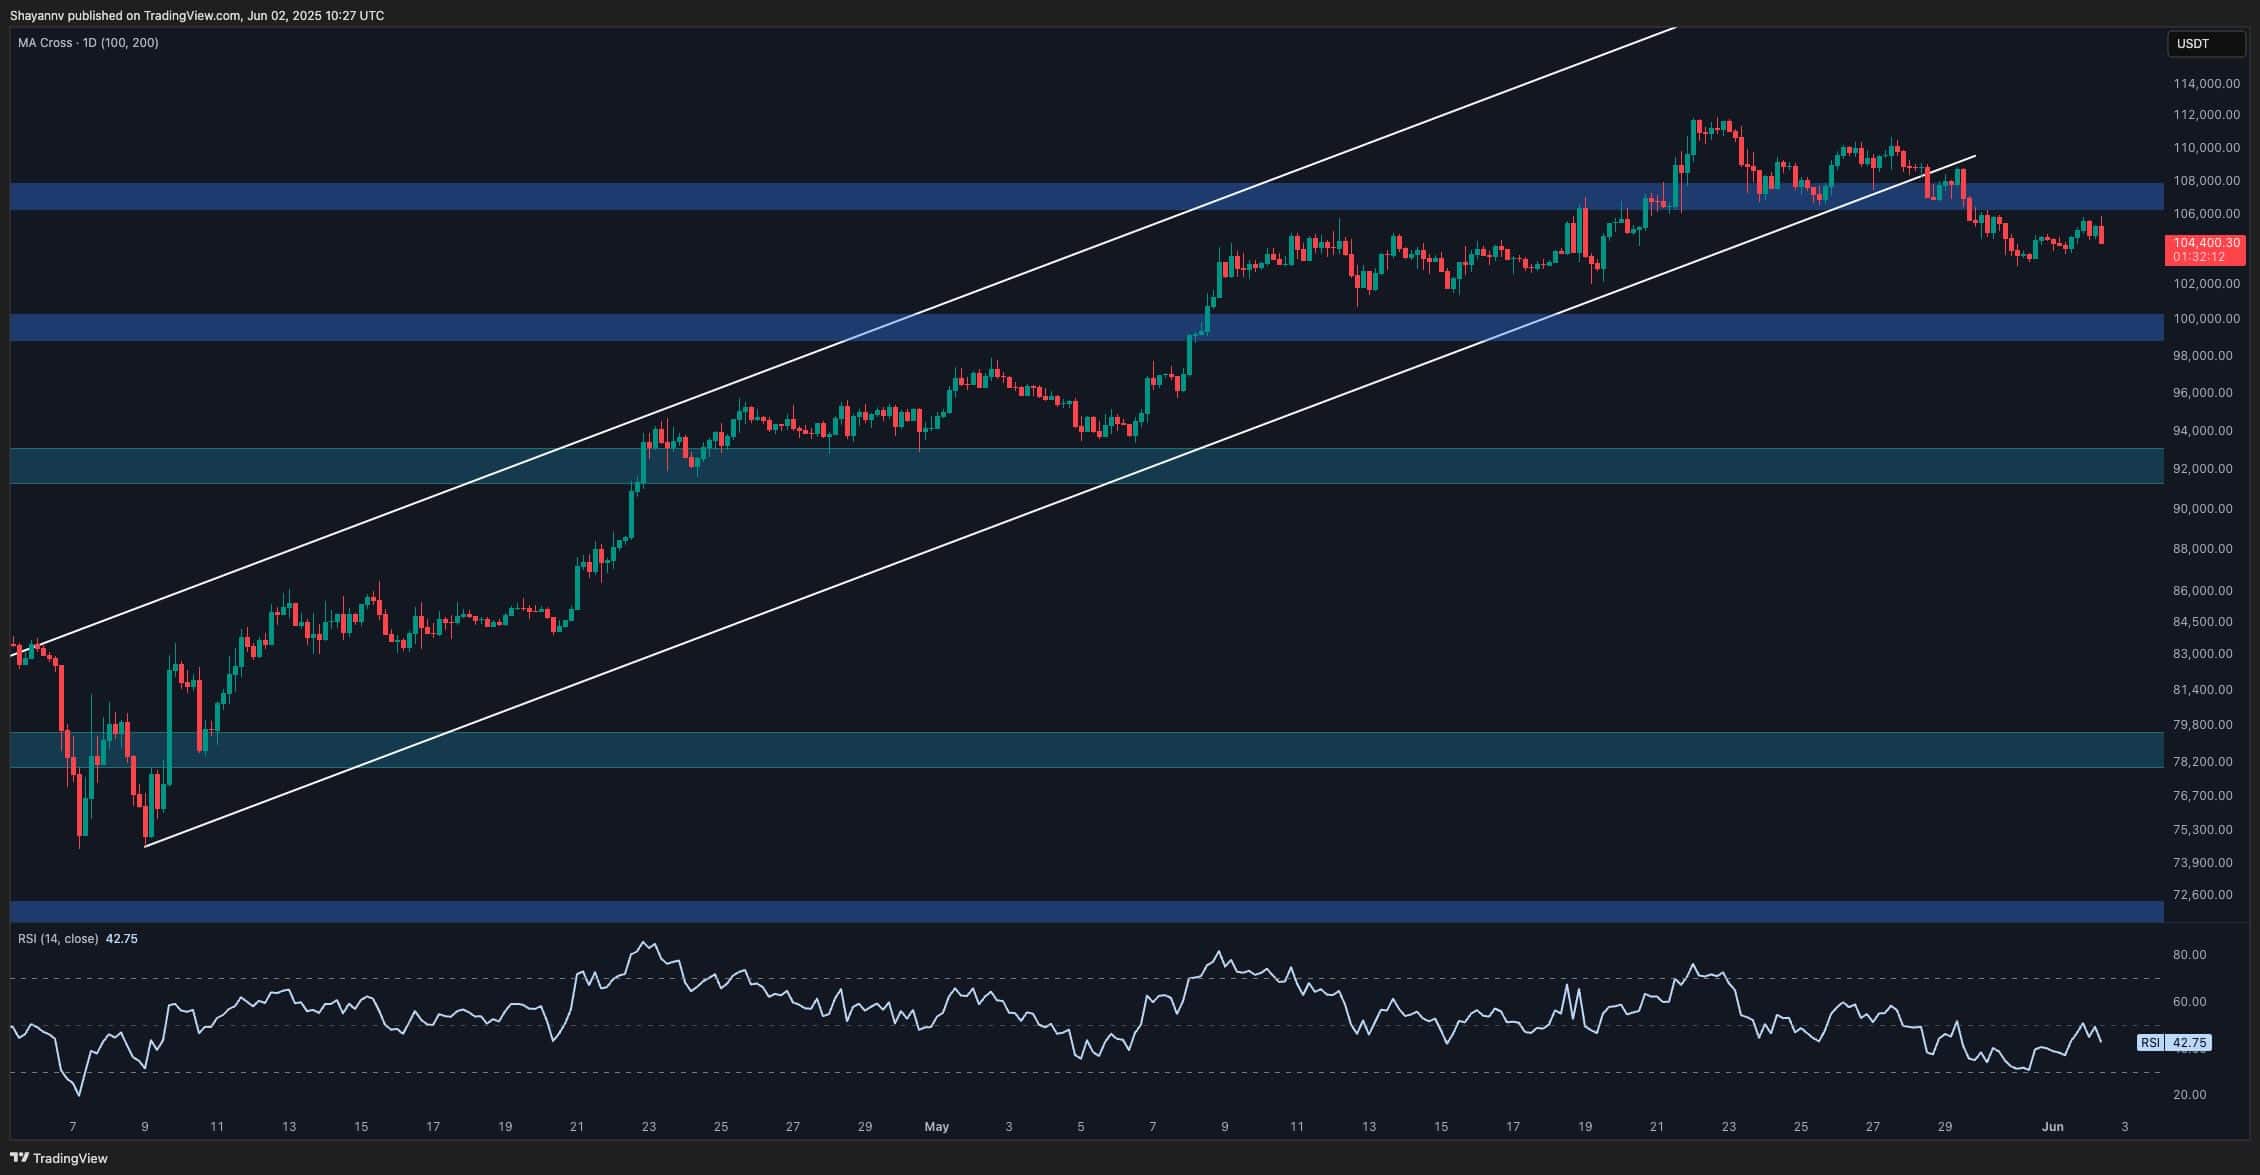Click the RSI tag on the right axis

(x=2150, y=1042)
